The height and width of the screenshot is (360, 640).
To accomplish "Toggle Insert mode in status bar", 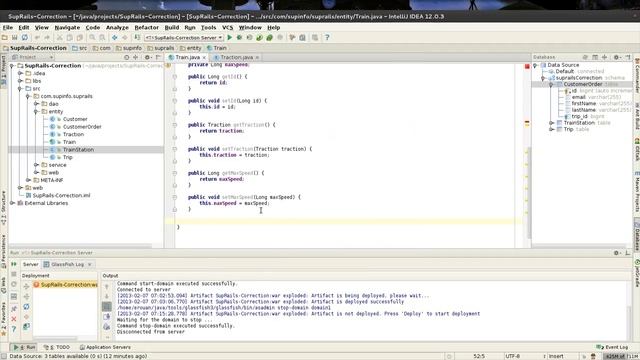I will (x=556, y=356).
